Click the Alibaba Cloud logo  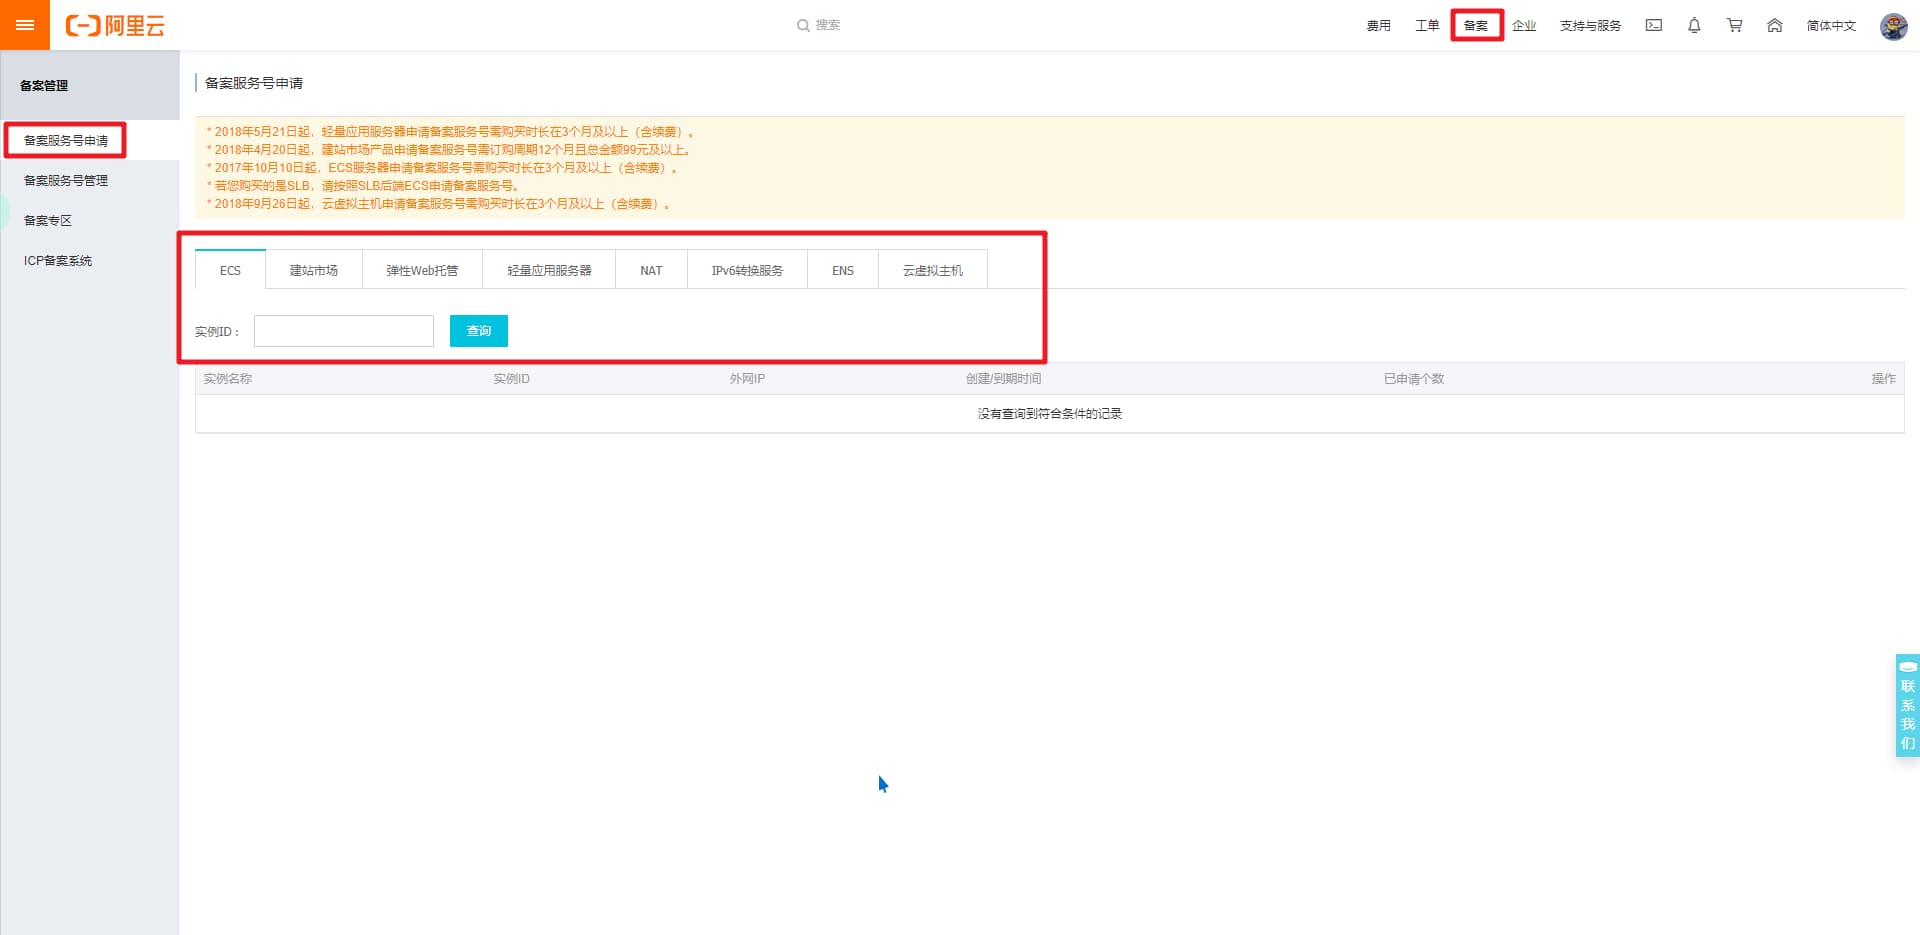coord(115,25)
